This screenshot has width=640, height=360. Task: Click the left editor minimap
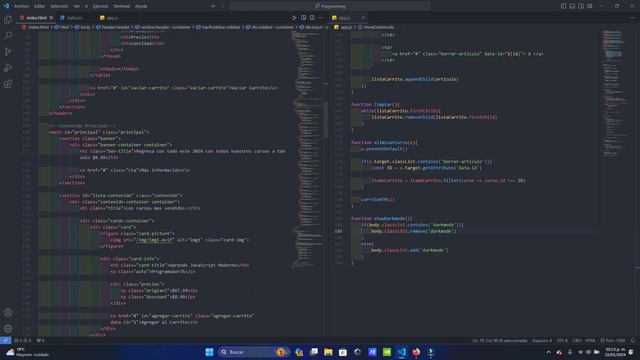point(307,149)
